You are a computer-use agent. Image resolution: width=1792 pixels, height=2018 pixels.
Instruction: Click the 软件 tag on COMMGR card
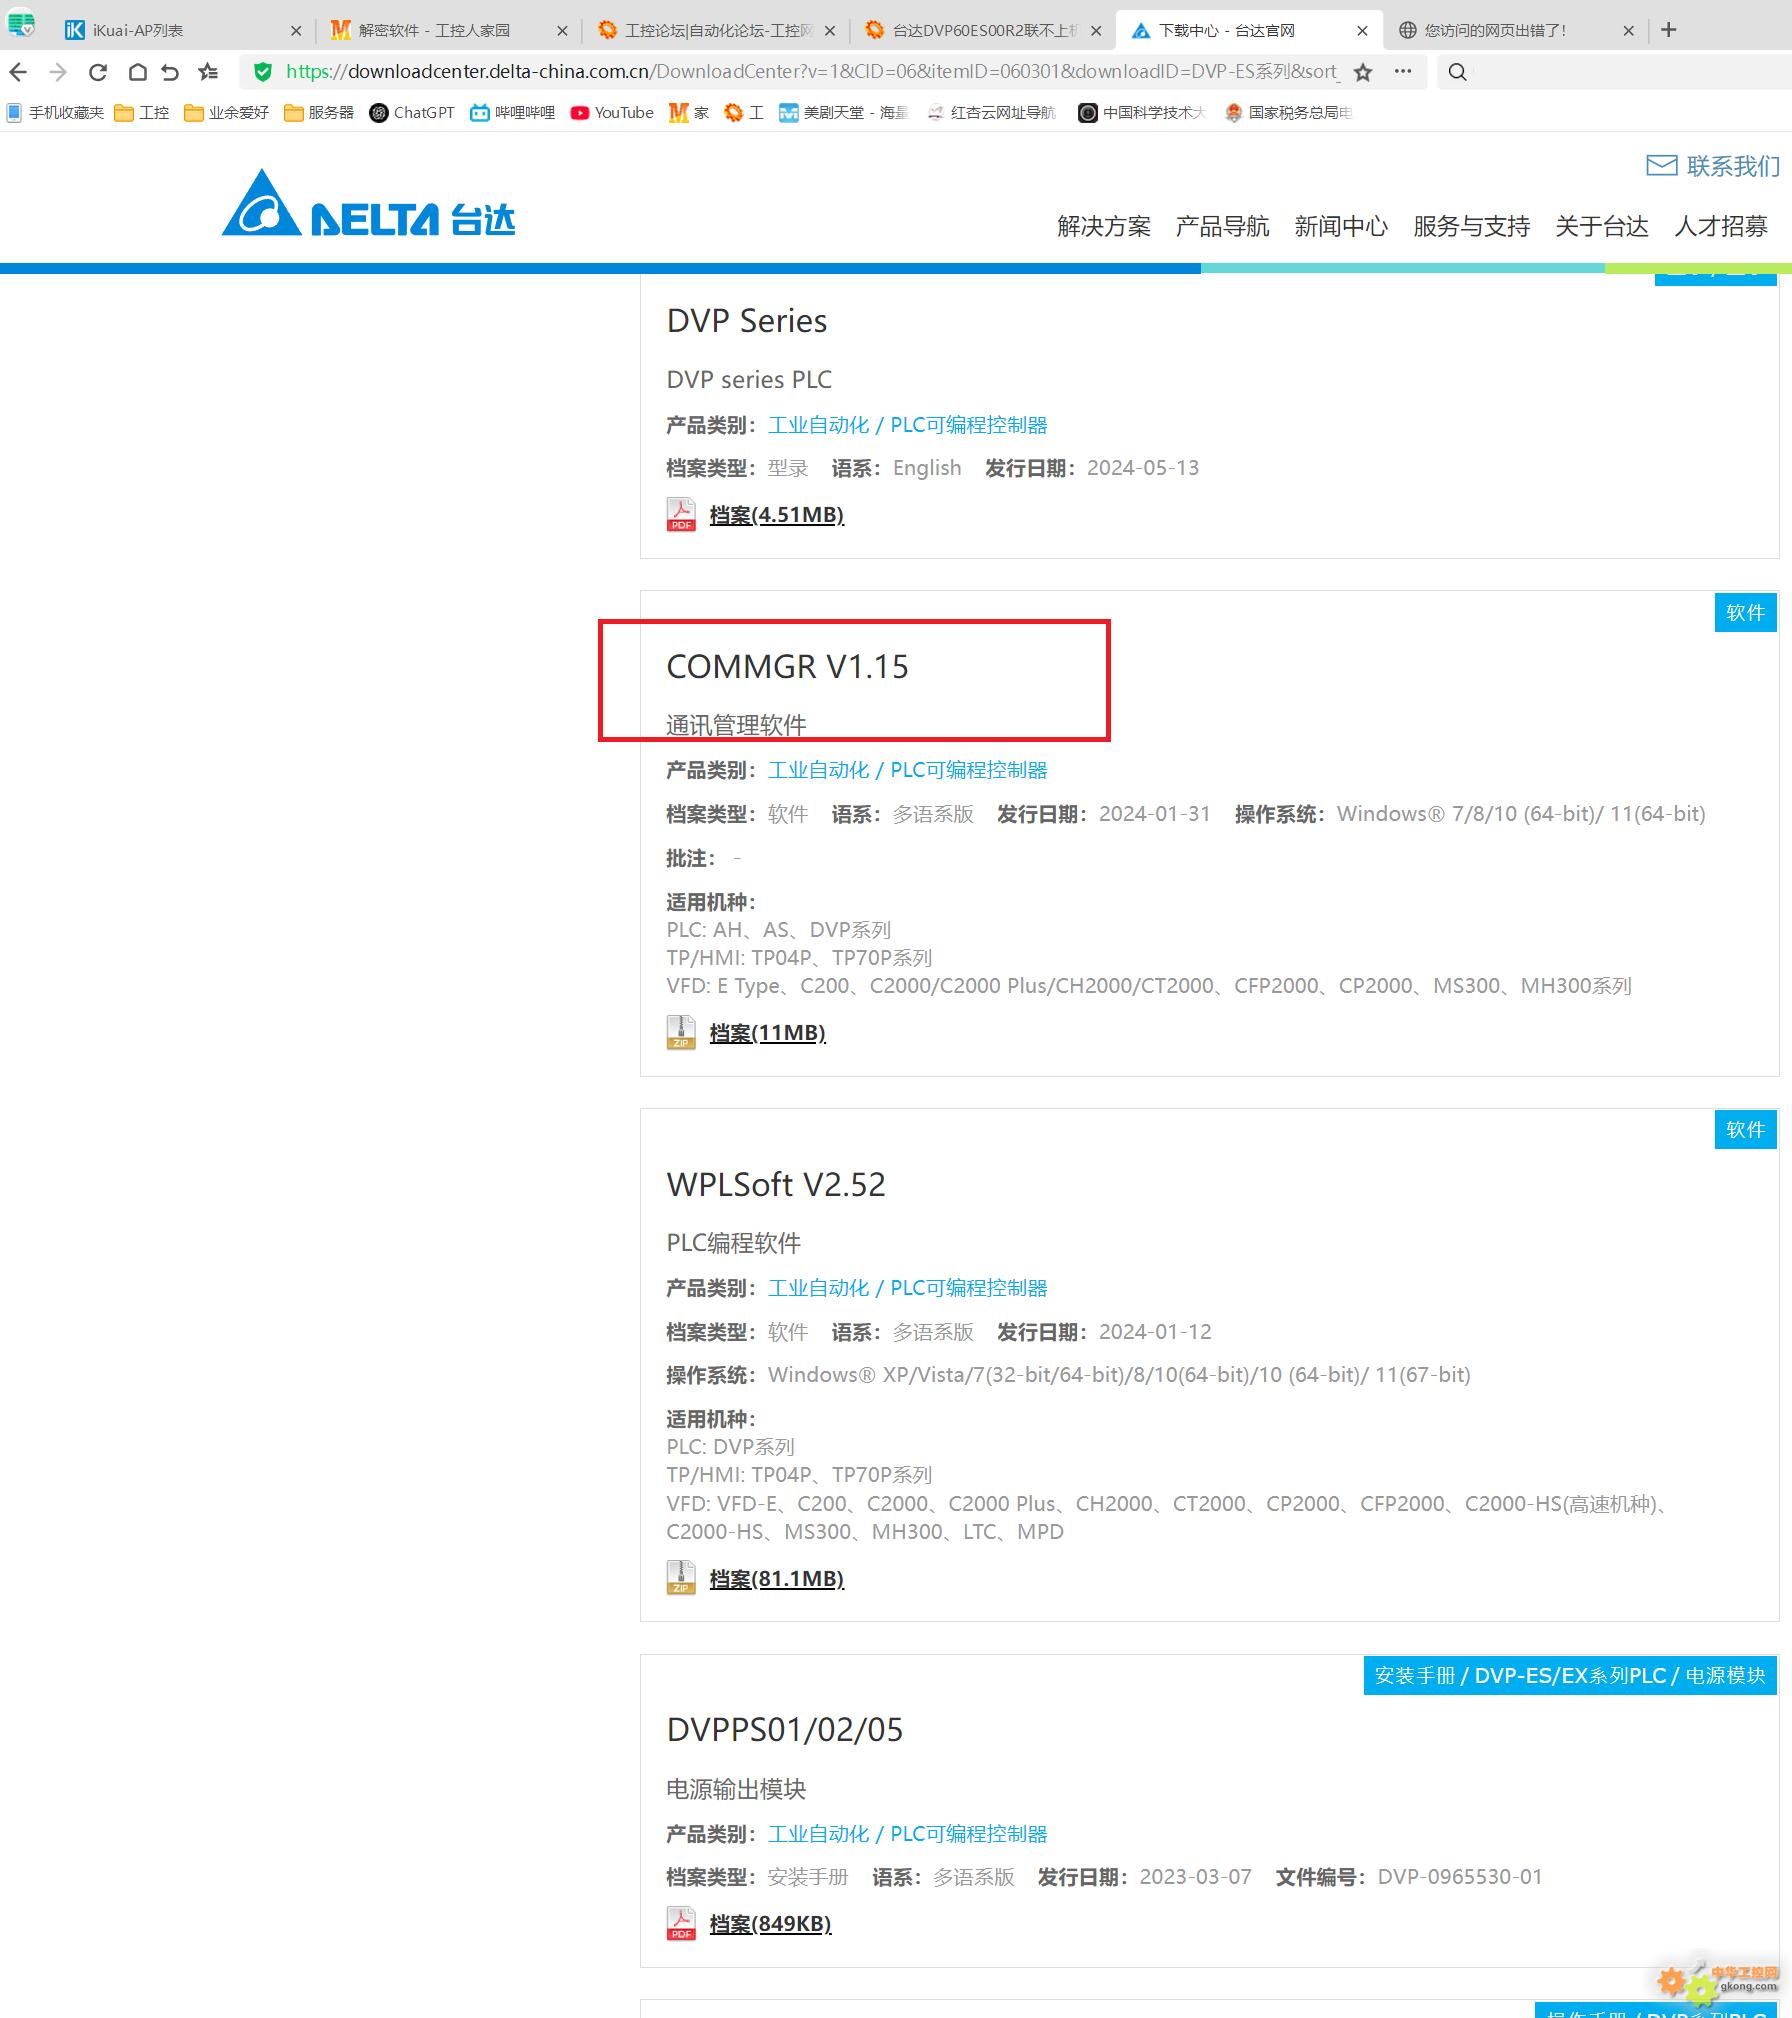(x=1745, y=612)
